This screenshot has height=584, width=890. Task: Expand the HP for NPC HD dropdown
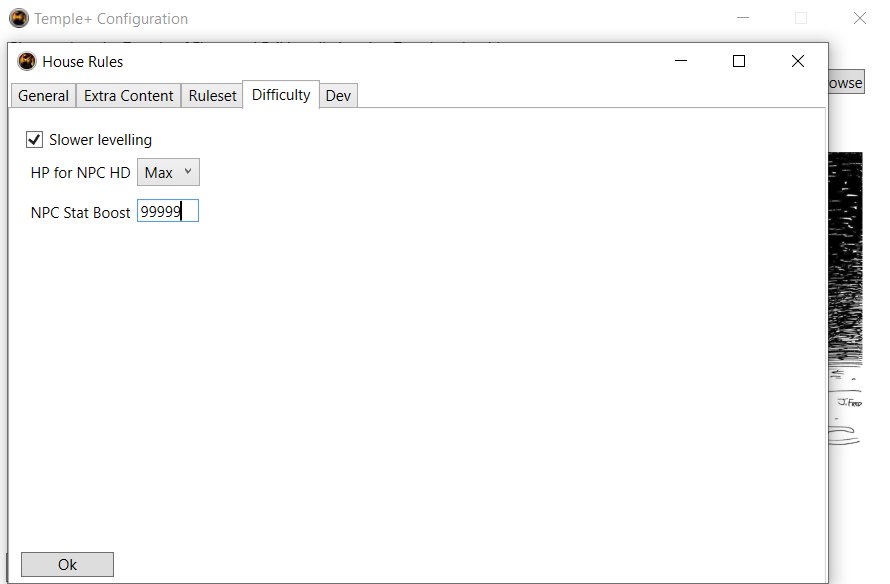(x=168, y=173)
